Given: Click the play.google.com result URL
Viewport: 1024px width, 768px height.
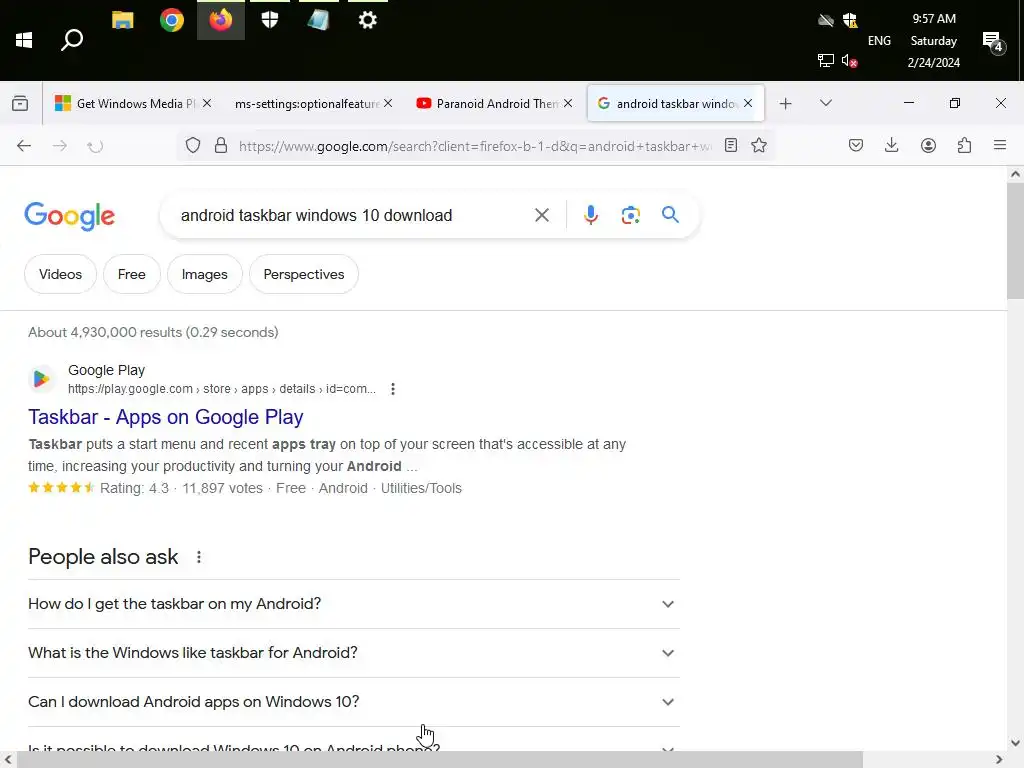Looking at the screenshot, I should pyautogui.click(x=221, y=389).
